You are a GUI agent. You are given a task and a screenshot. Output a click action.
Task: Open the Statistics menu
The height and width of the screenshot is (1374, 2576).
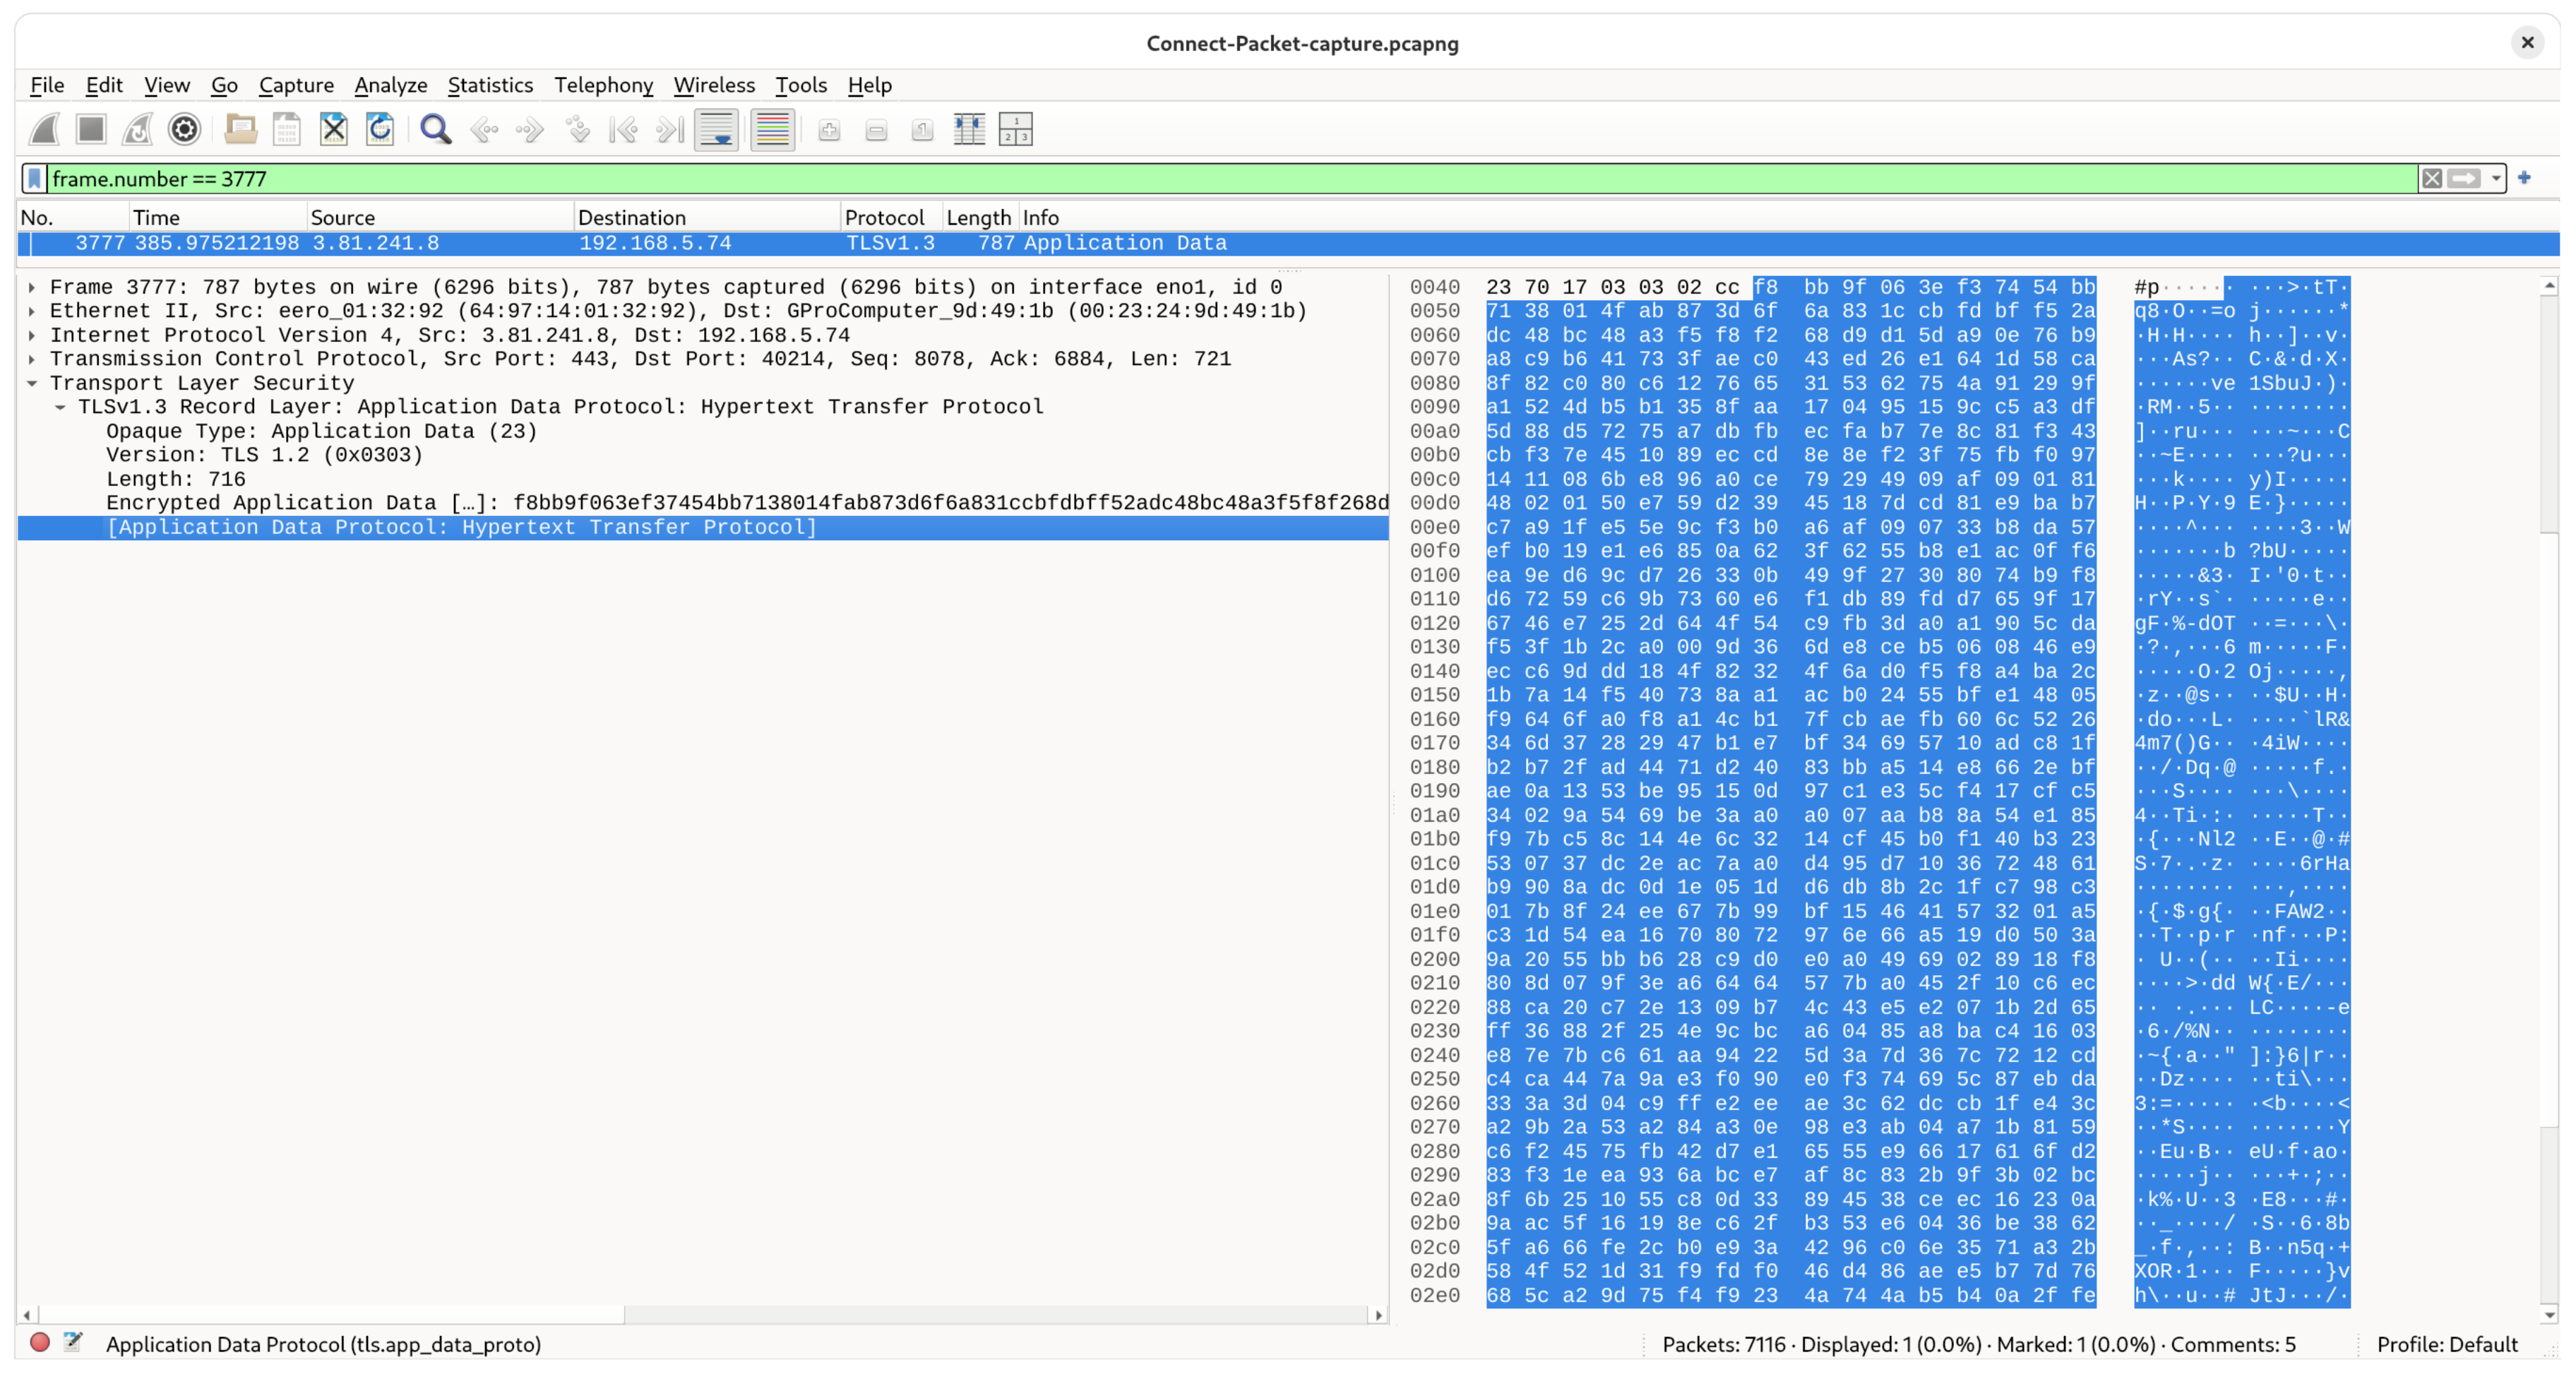coord(490,85)
